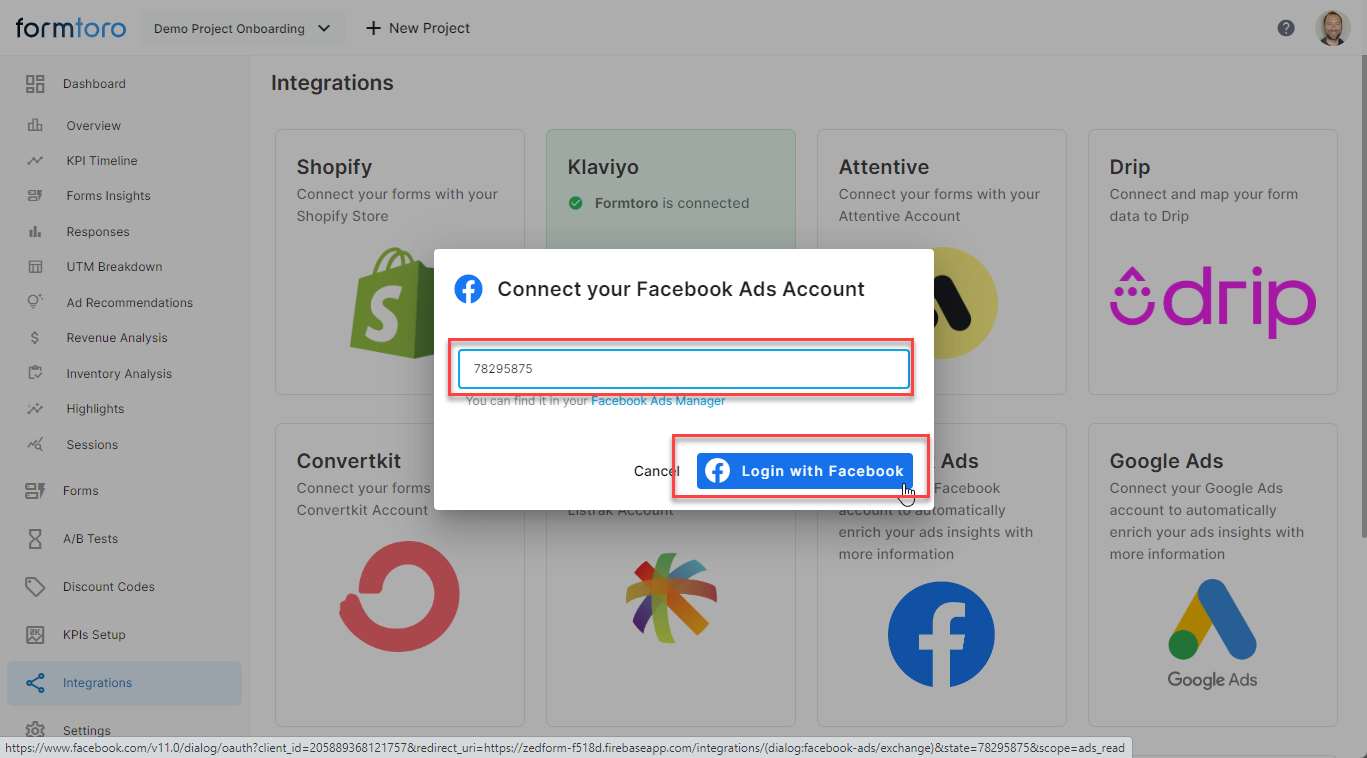Open the help question mark icon
The height and width of the screenshot is (758, 1367).
click(1286, 28)
